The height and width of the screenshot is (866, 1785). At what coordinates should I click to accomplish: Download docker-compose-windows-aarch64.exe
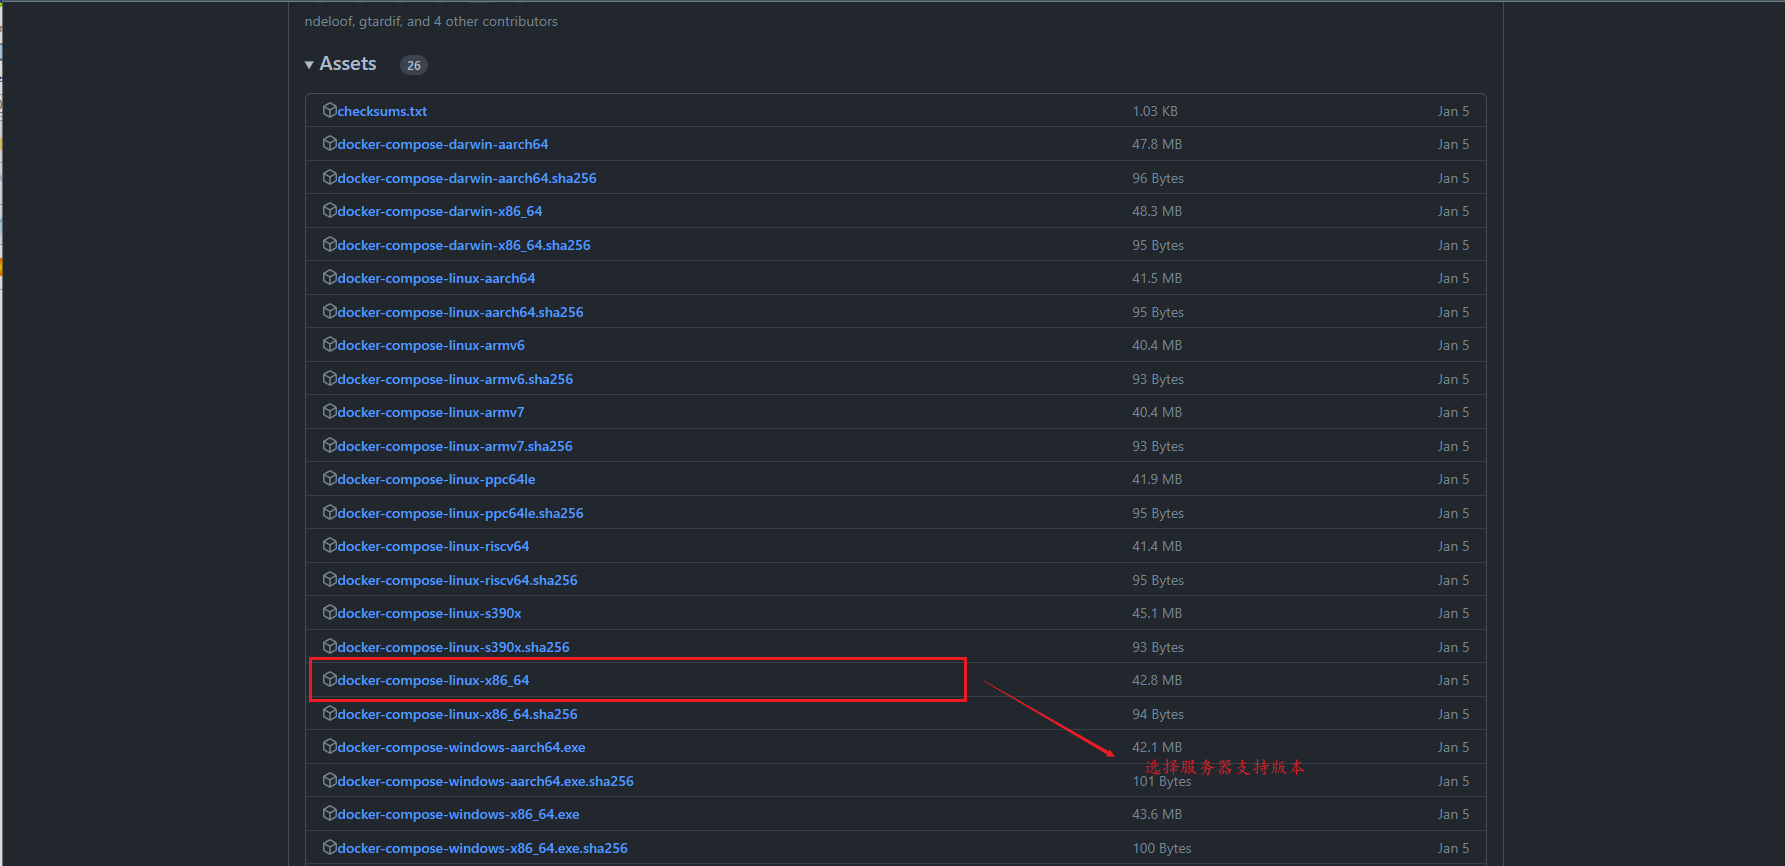[x=461, y=747]
